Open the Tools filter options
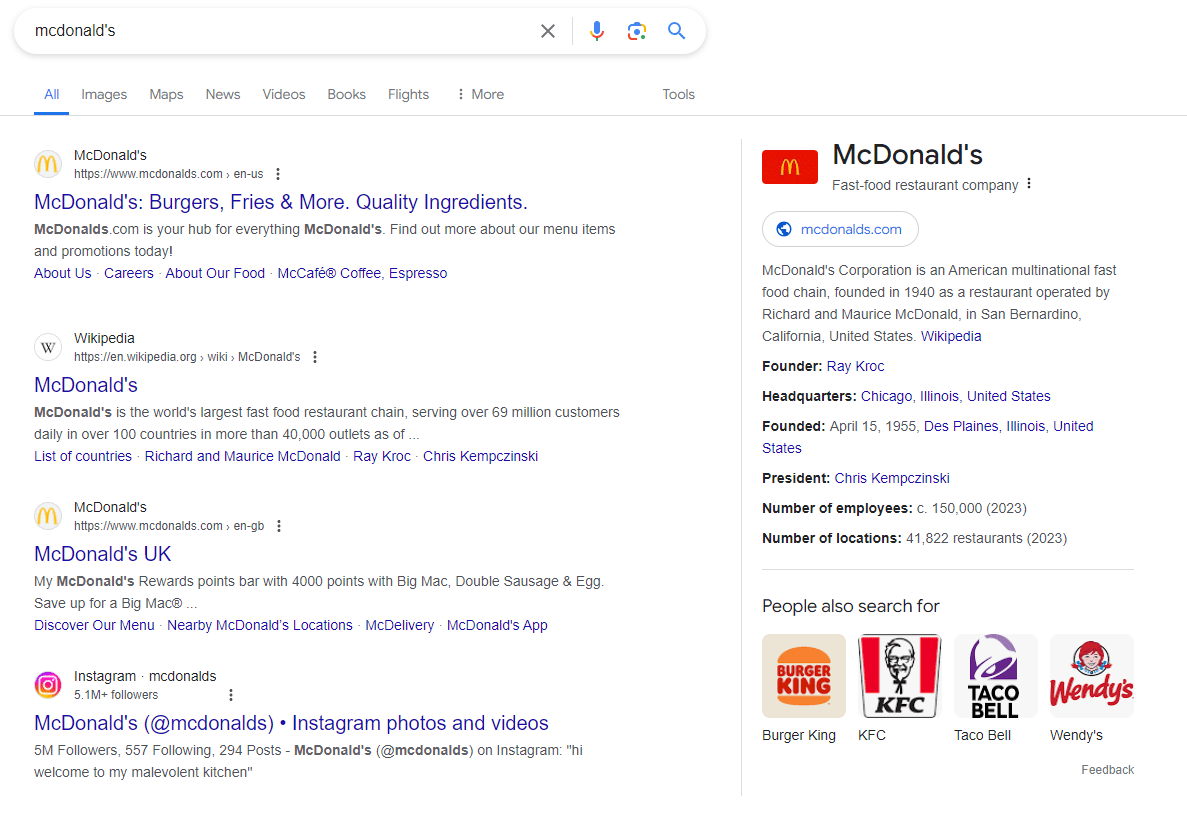Image resolution: width=1187 pixels, height=814 pixels. (678, 95)
